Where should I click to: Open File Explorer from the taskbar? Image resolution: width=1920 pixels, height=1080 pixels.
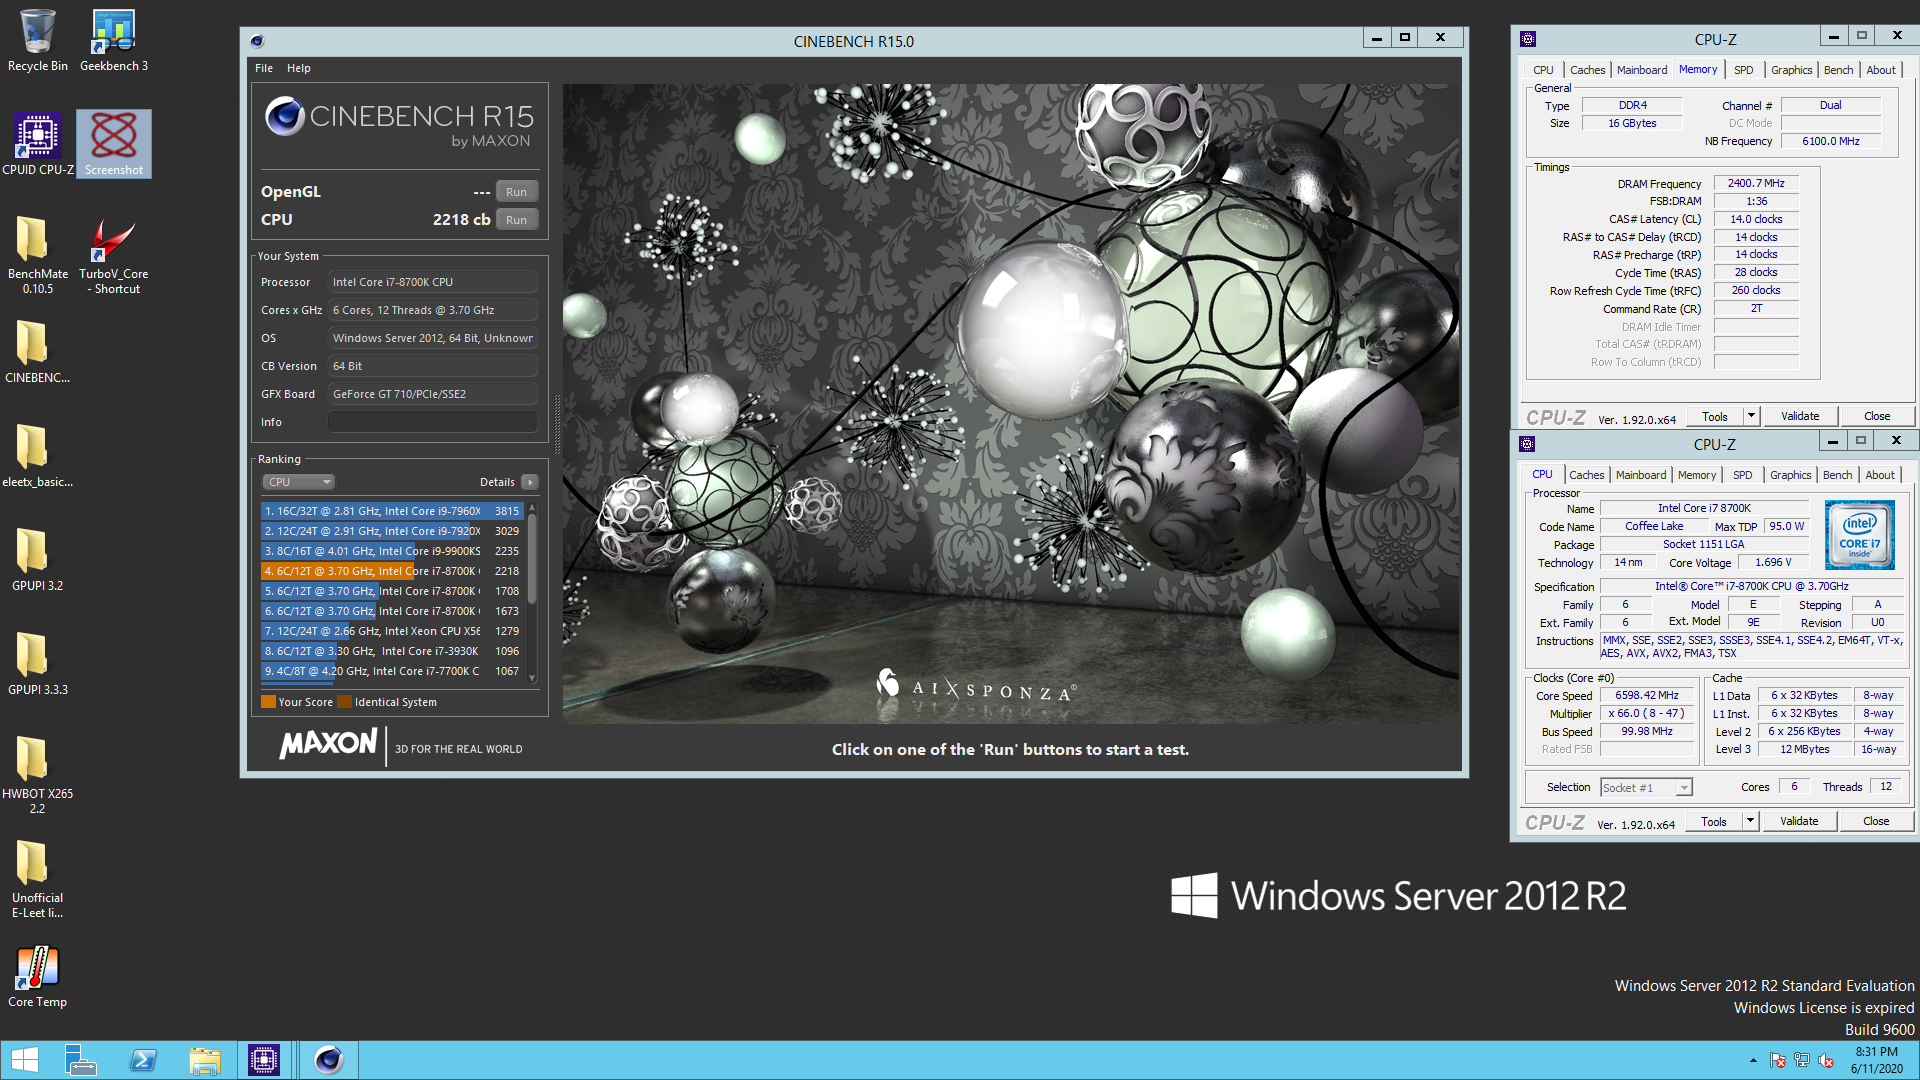coord(205,1060)
